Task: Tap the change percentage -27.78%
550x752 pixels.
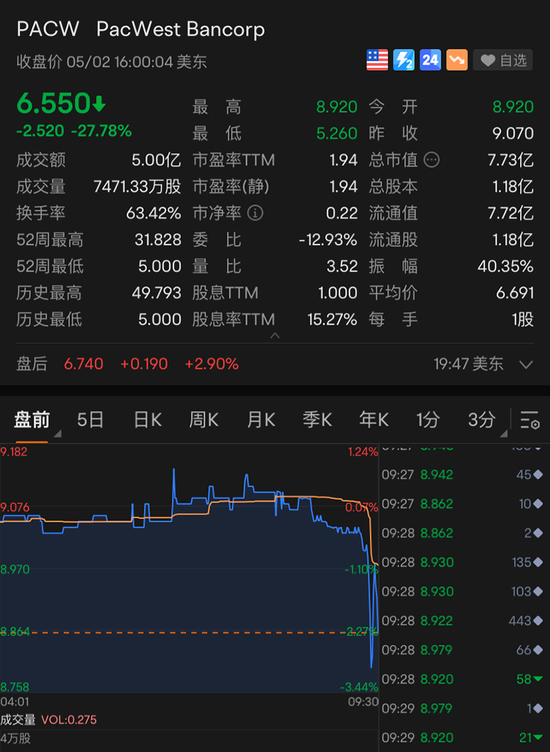Action: (x=101, y=130)
